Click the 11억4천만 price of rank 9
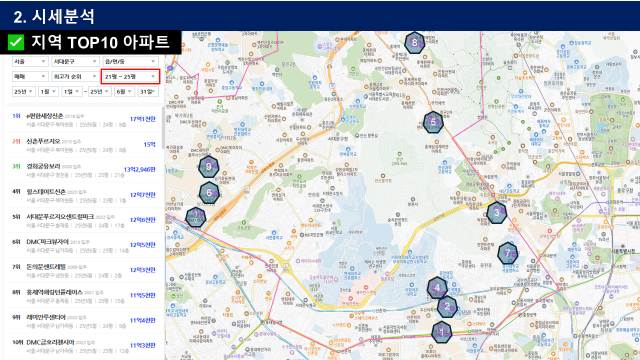This screenshot has height=360, width=640. pyautogui.click(x=143, y=320)
